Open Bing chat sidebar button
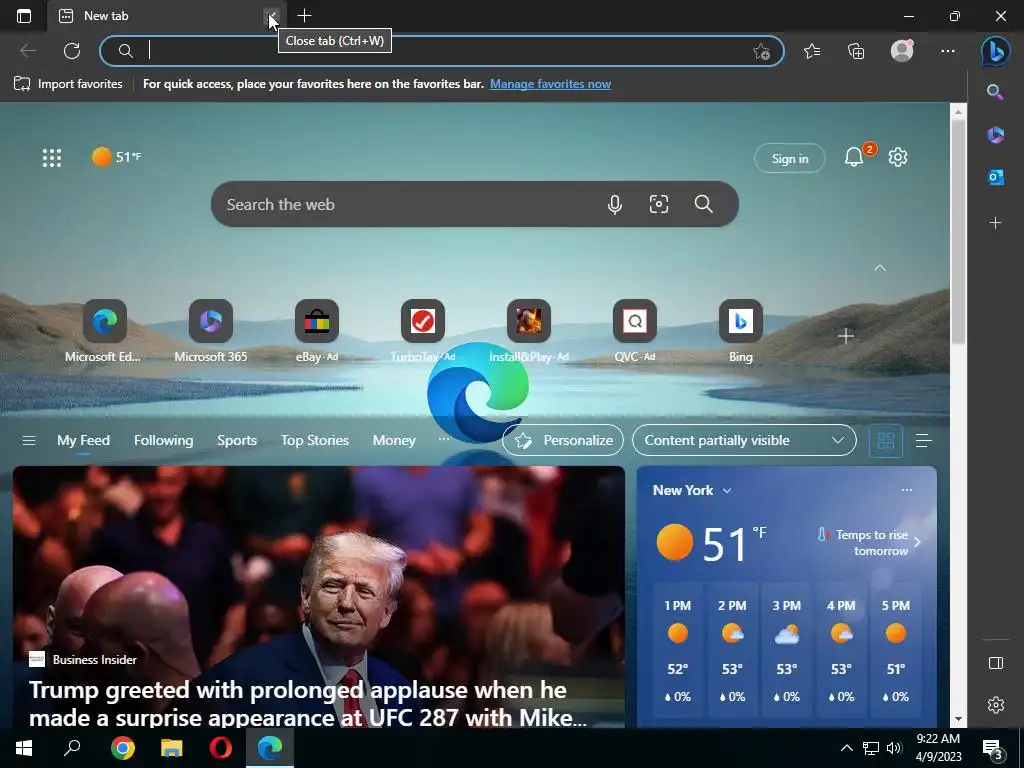This screenshot has height=768, width=1024. (x=995, y=51)
